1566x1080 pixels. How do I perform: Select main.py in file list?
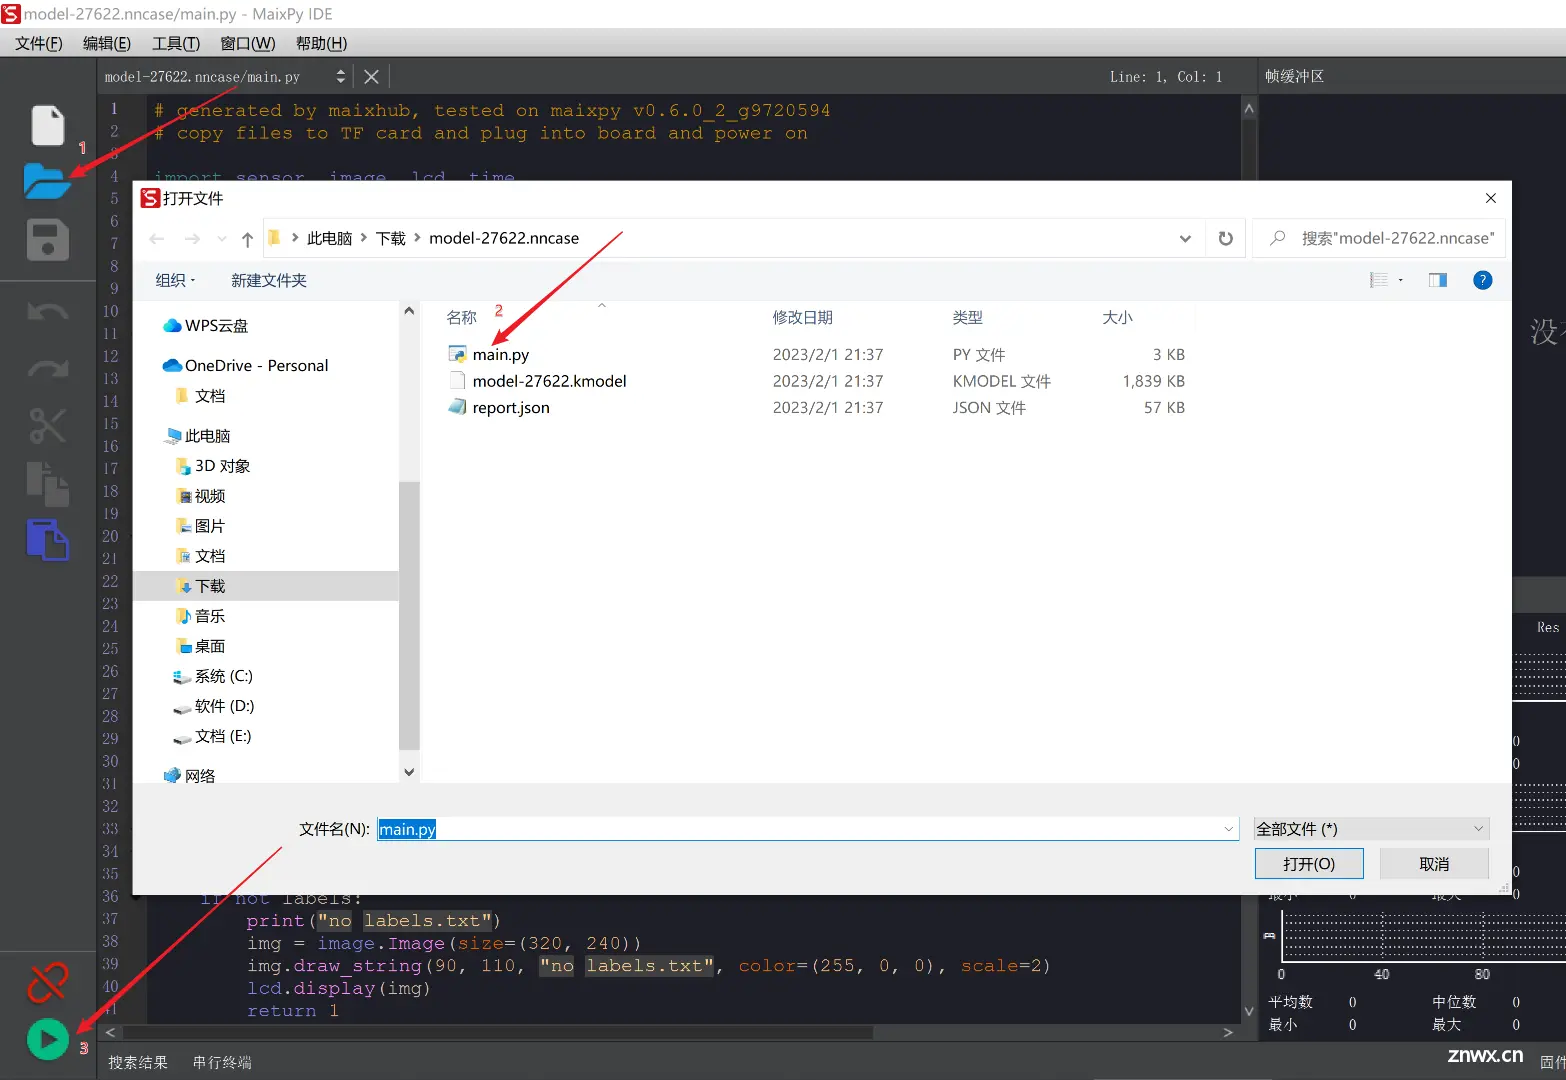tap(501, 354)
